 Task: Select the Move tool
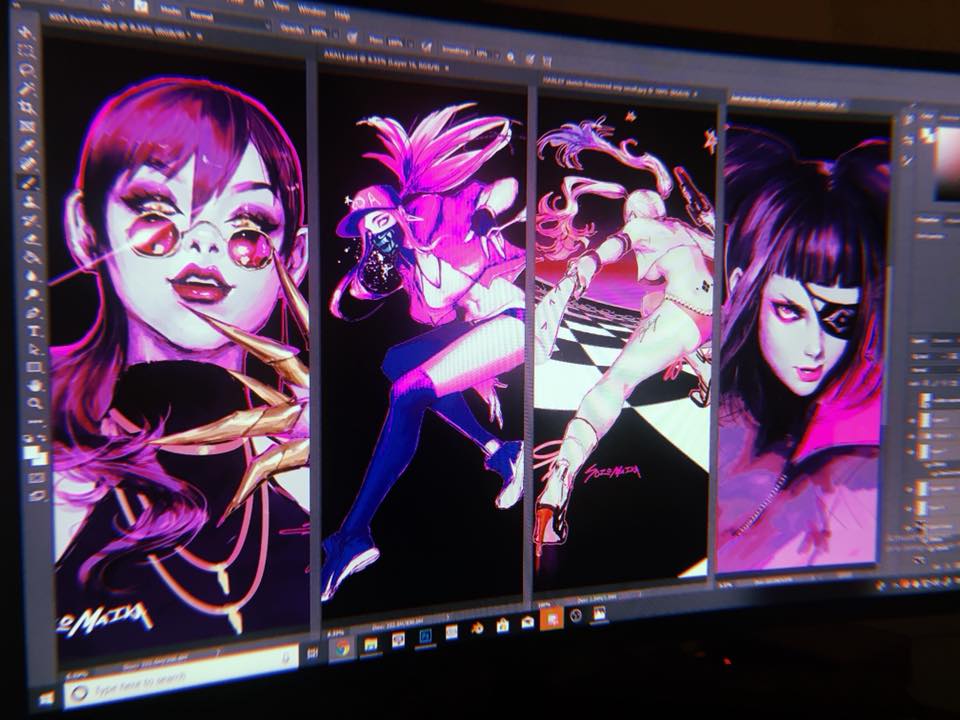click(25, 32)
